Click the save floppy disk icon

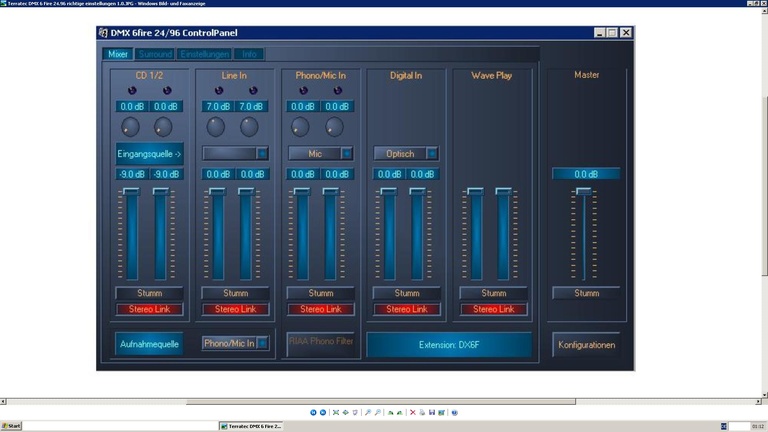click(x=432, y=412)
